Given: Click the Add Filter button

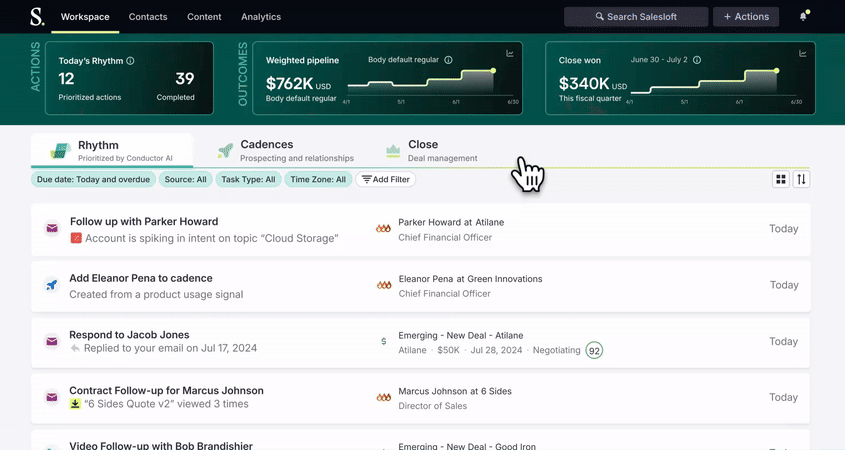Looking at the screenshot, I should [x=385, y=179].
